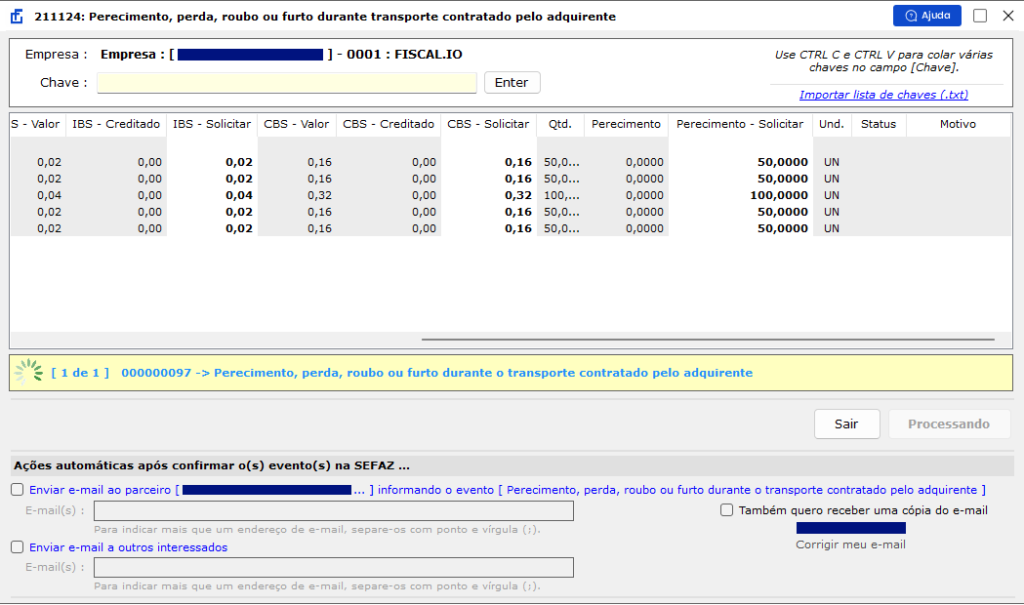Click the CBS - Valor column header
Viewport: 1024px width, 605px height.
click(296, 124)
